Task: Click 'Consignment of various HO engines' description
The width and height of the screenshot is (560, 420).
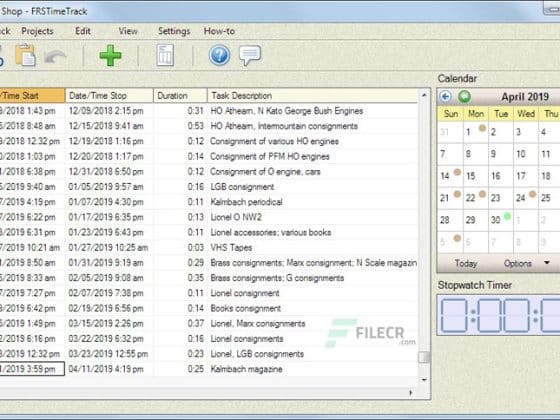Action: point(274,141)
